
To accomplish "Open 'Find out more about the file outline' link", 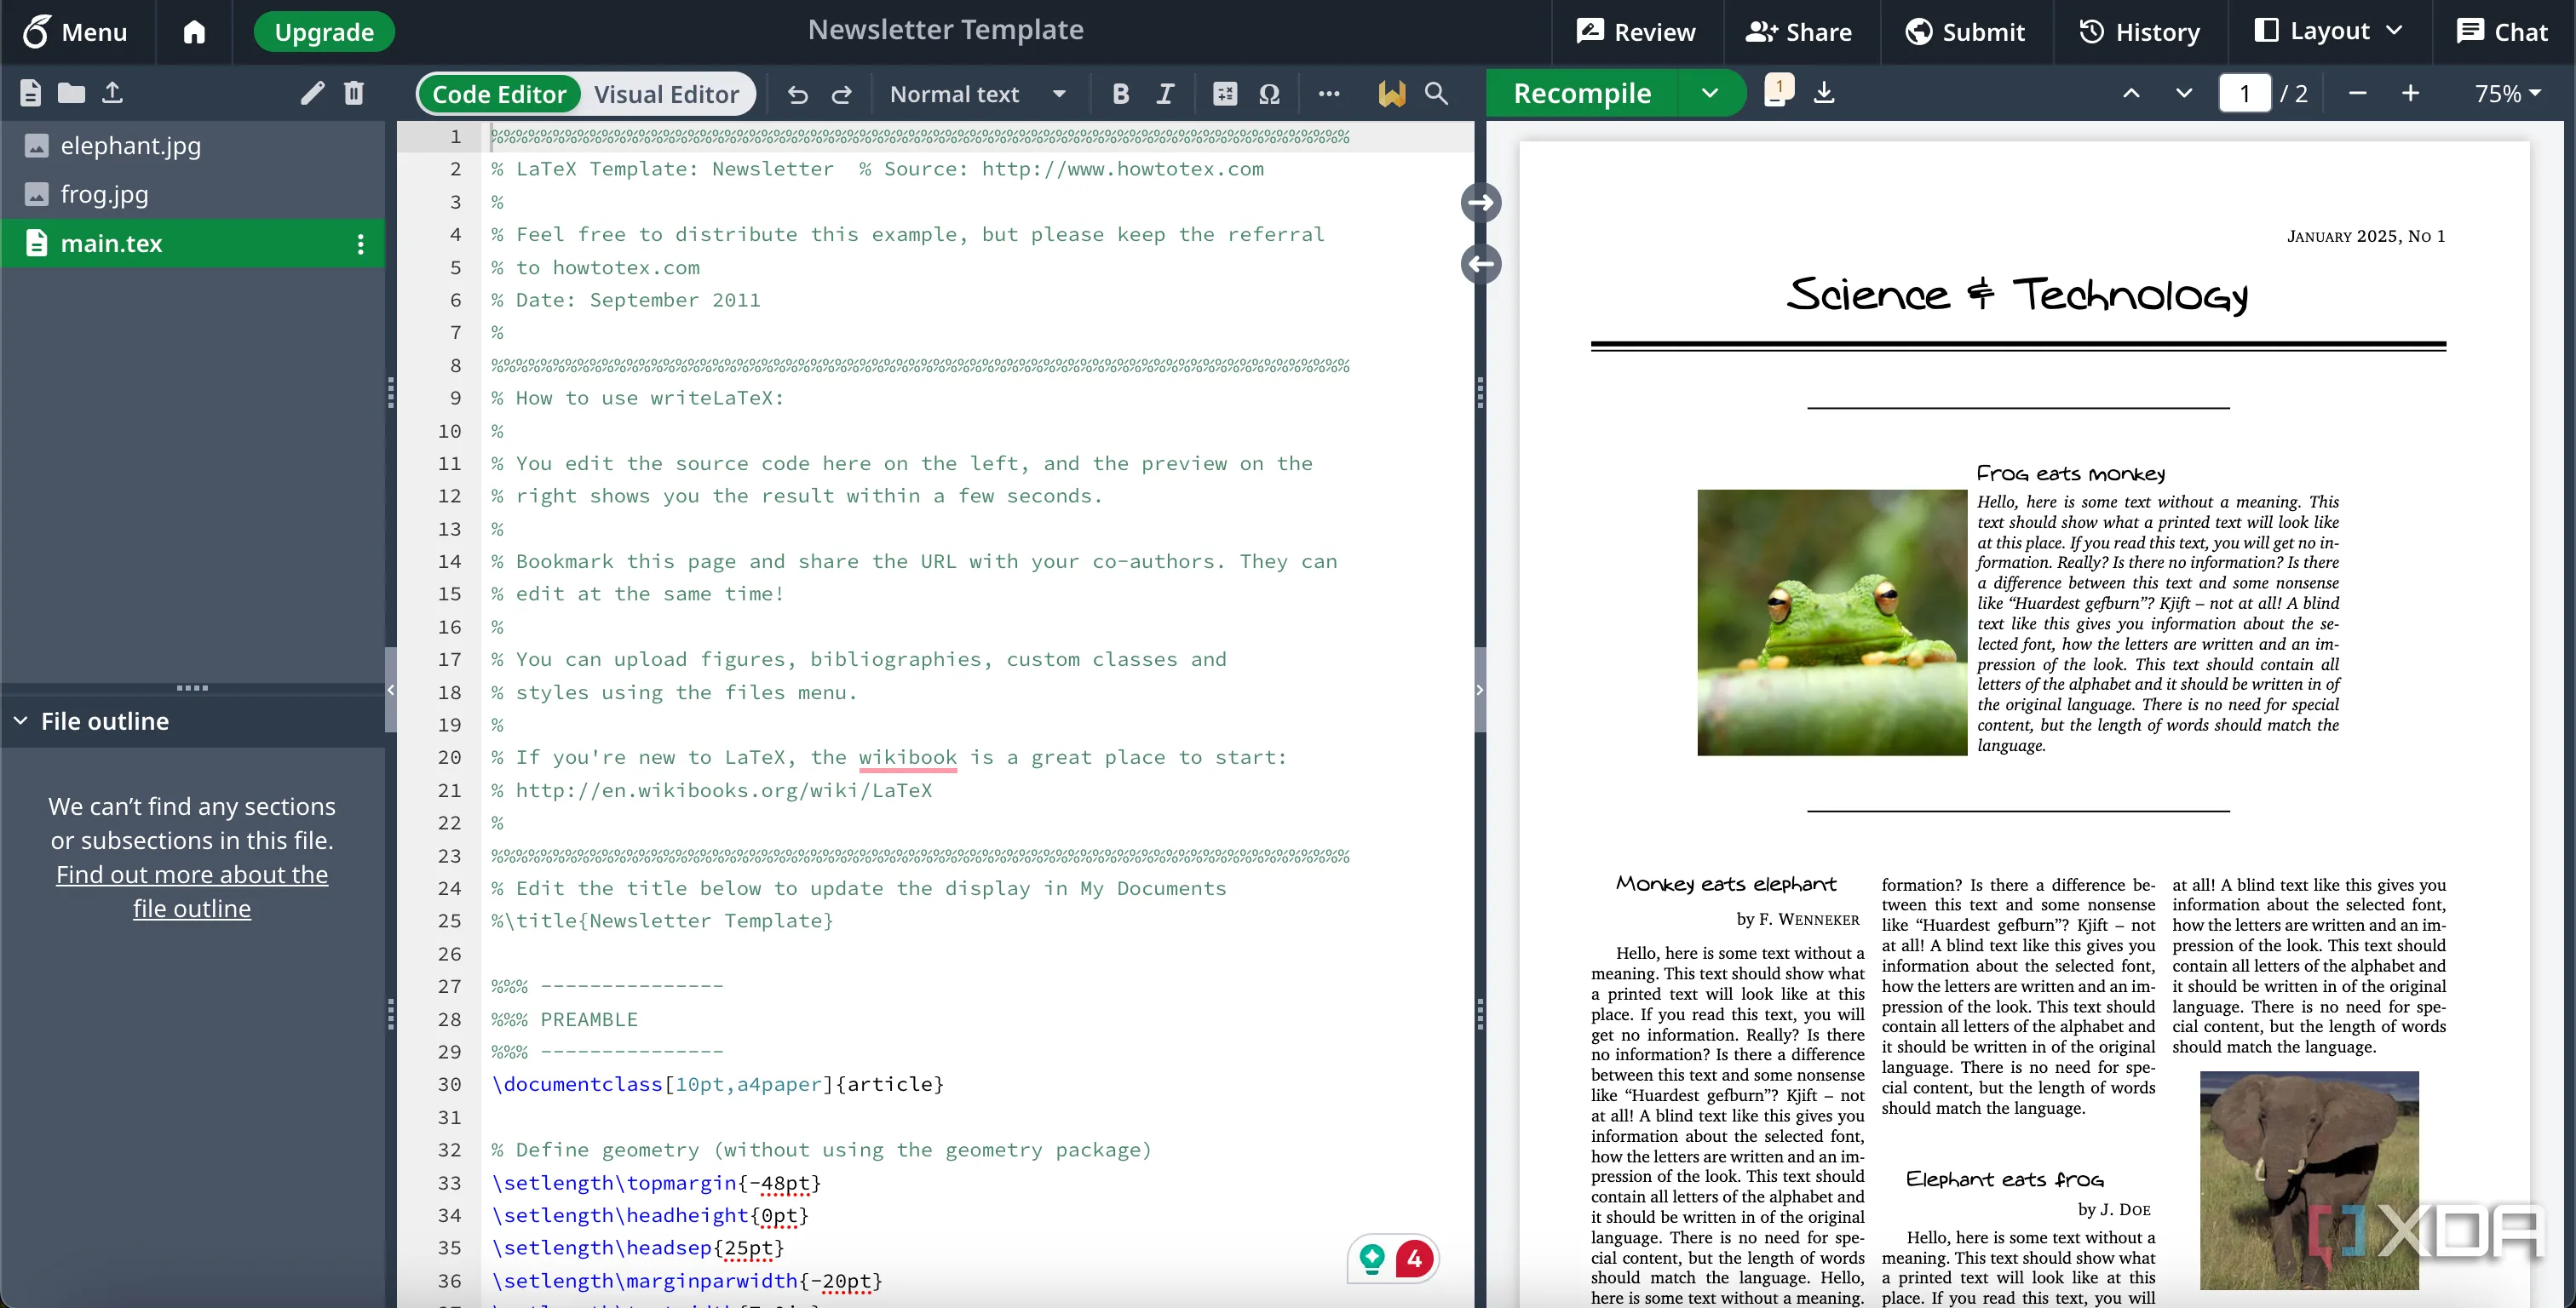I will point(192,891).
